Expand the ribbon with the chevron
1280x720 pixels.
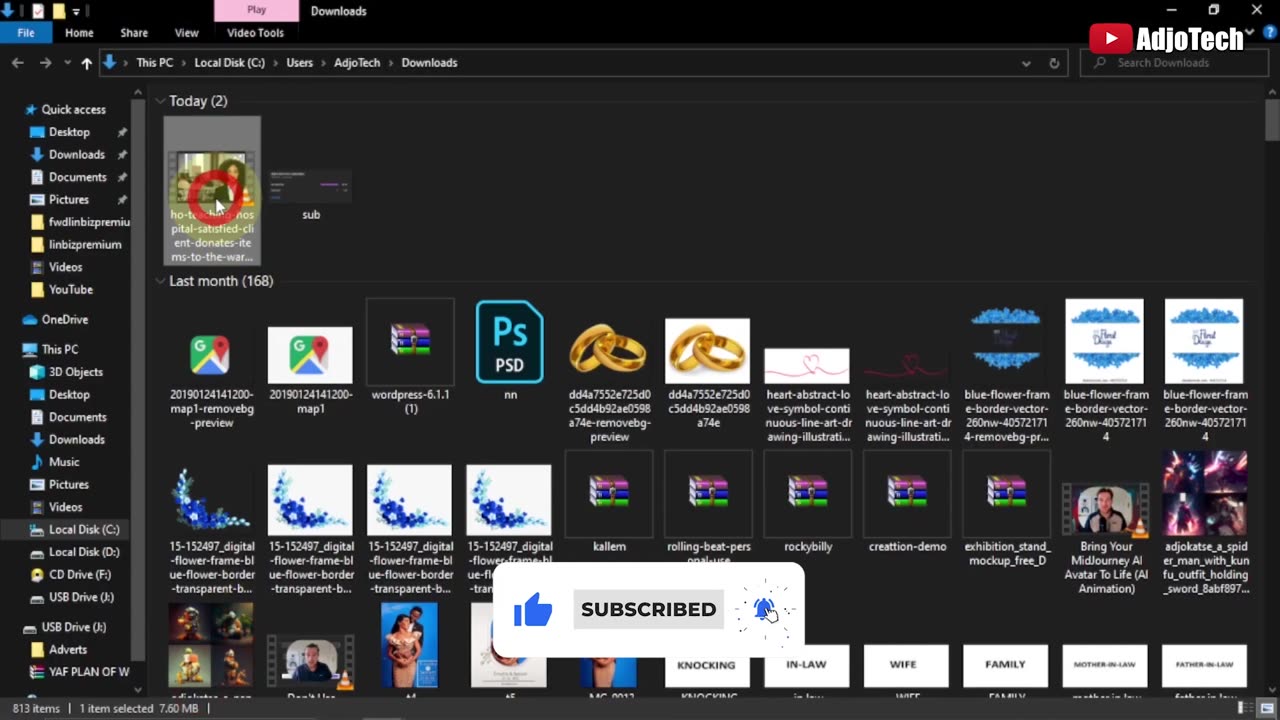[1247, 33]
